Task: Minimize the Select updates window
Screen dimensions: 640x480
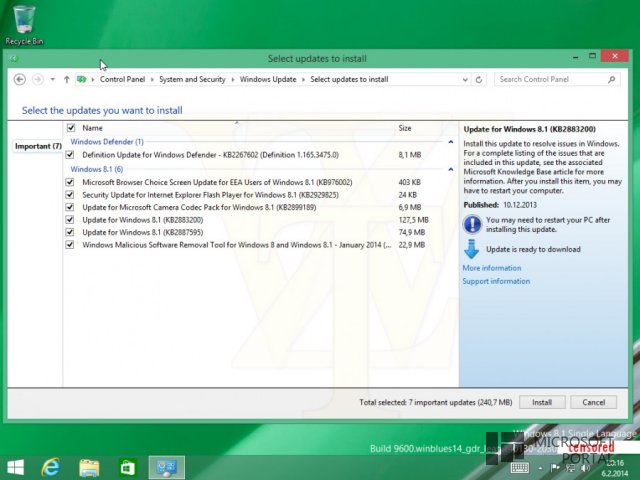Action: point(575,58)
